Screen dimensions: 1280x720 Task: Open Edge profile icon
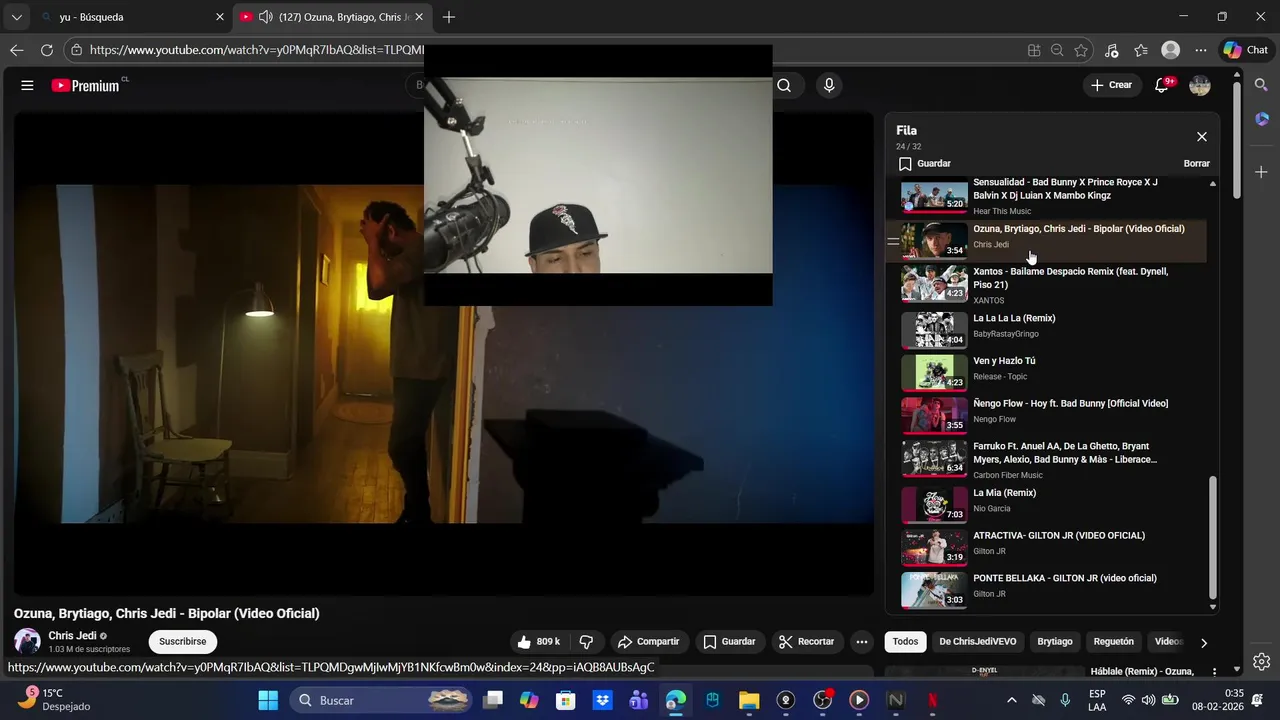(1170, 50)
